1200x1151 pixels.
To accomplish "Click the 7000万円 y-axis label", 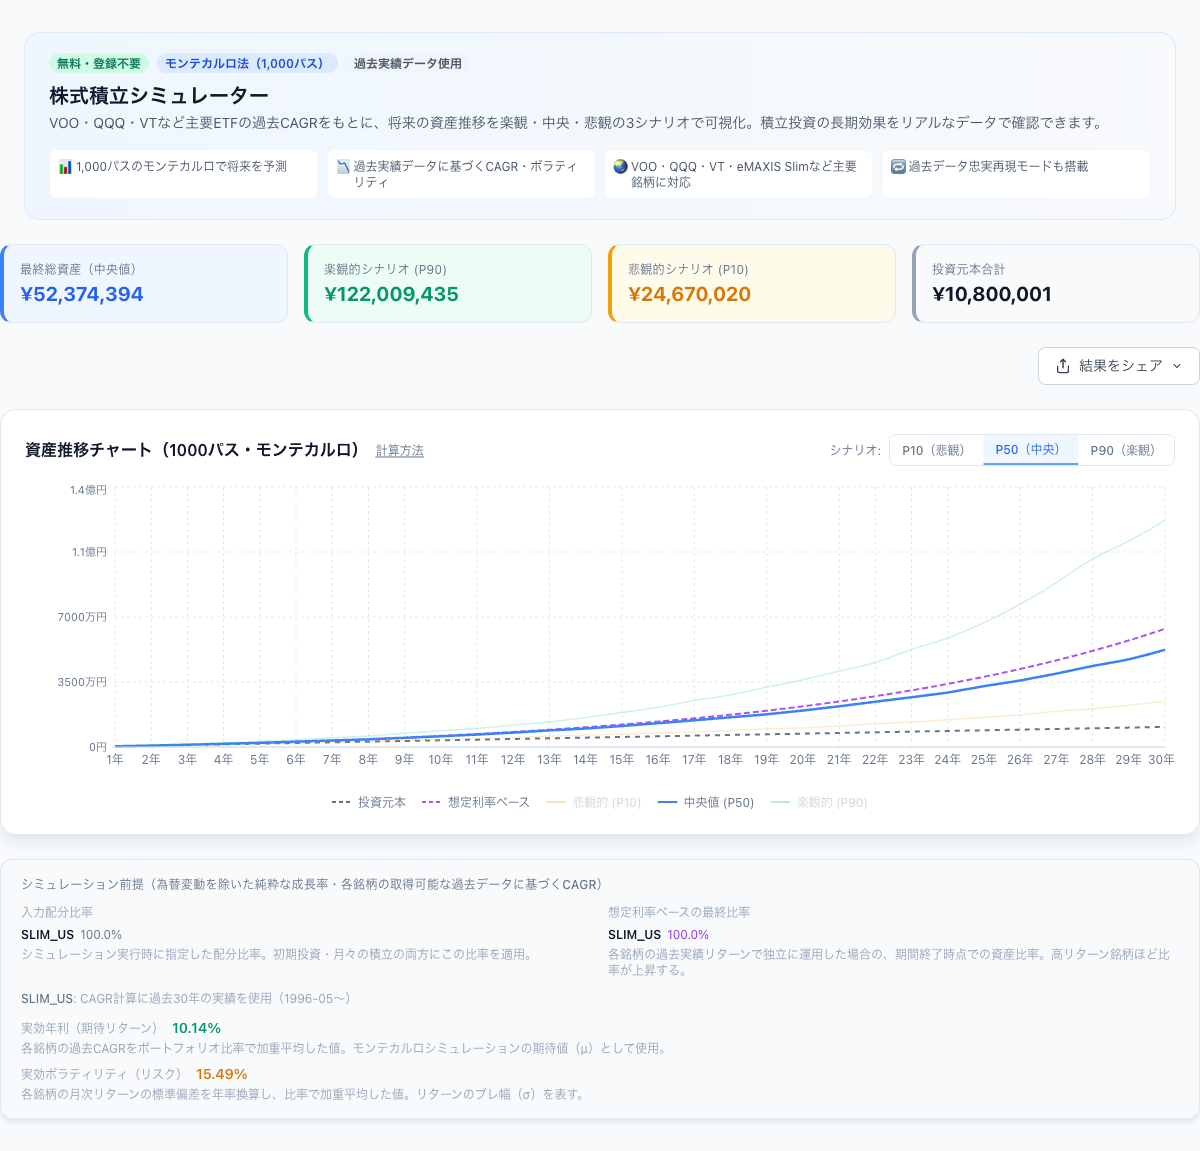I will (x=82, y=617).
